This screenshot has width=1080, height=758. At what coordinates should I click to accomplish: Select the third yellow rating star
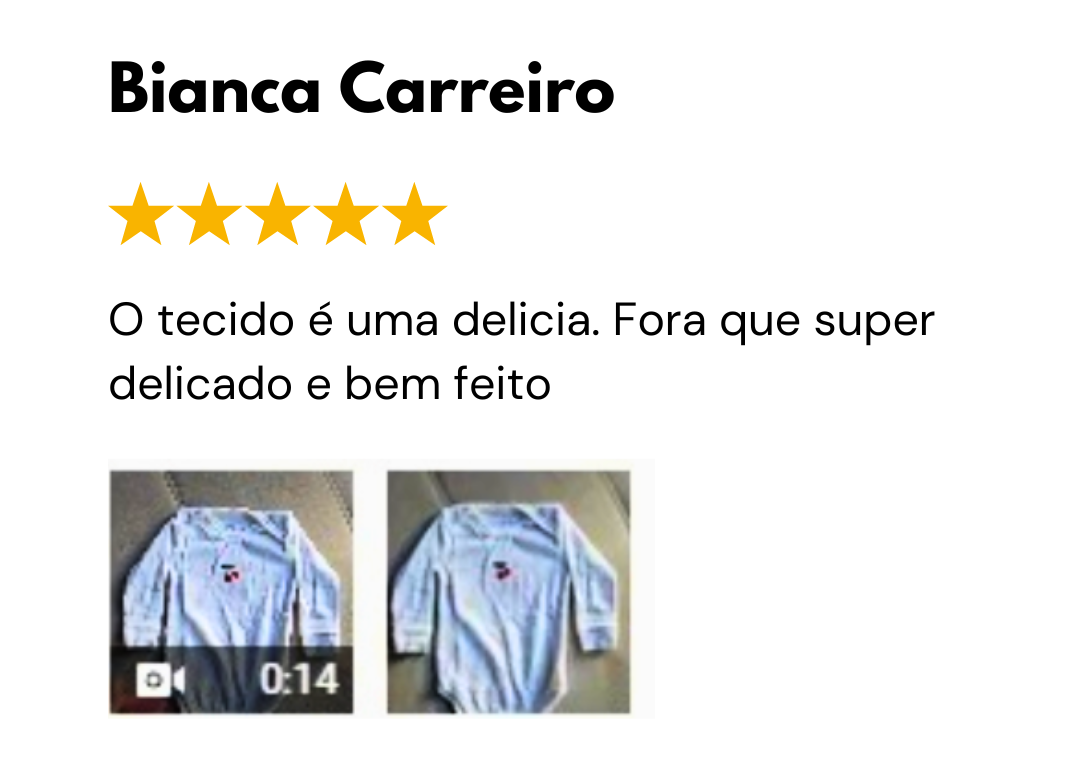point(278,215)
